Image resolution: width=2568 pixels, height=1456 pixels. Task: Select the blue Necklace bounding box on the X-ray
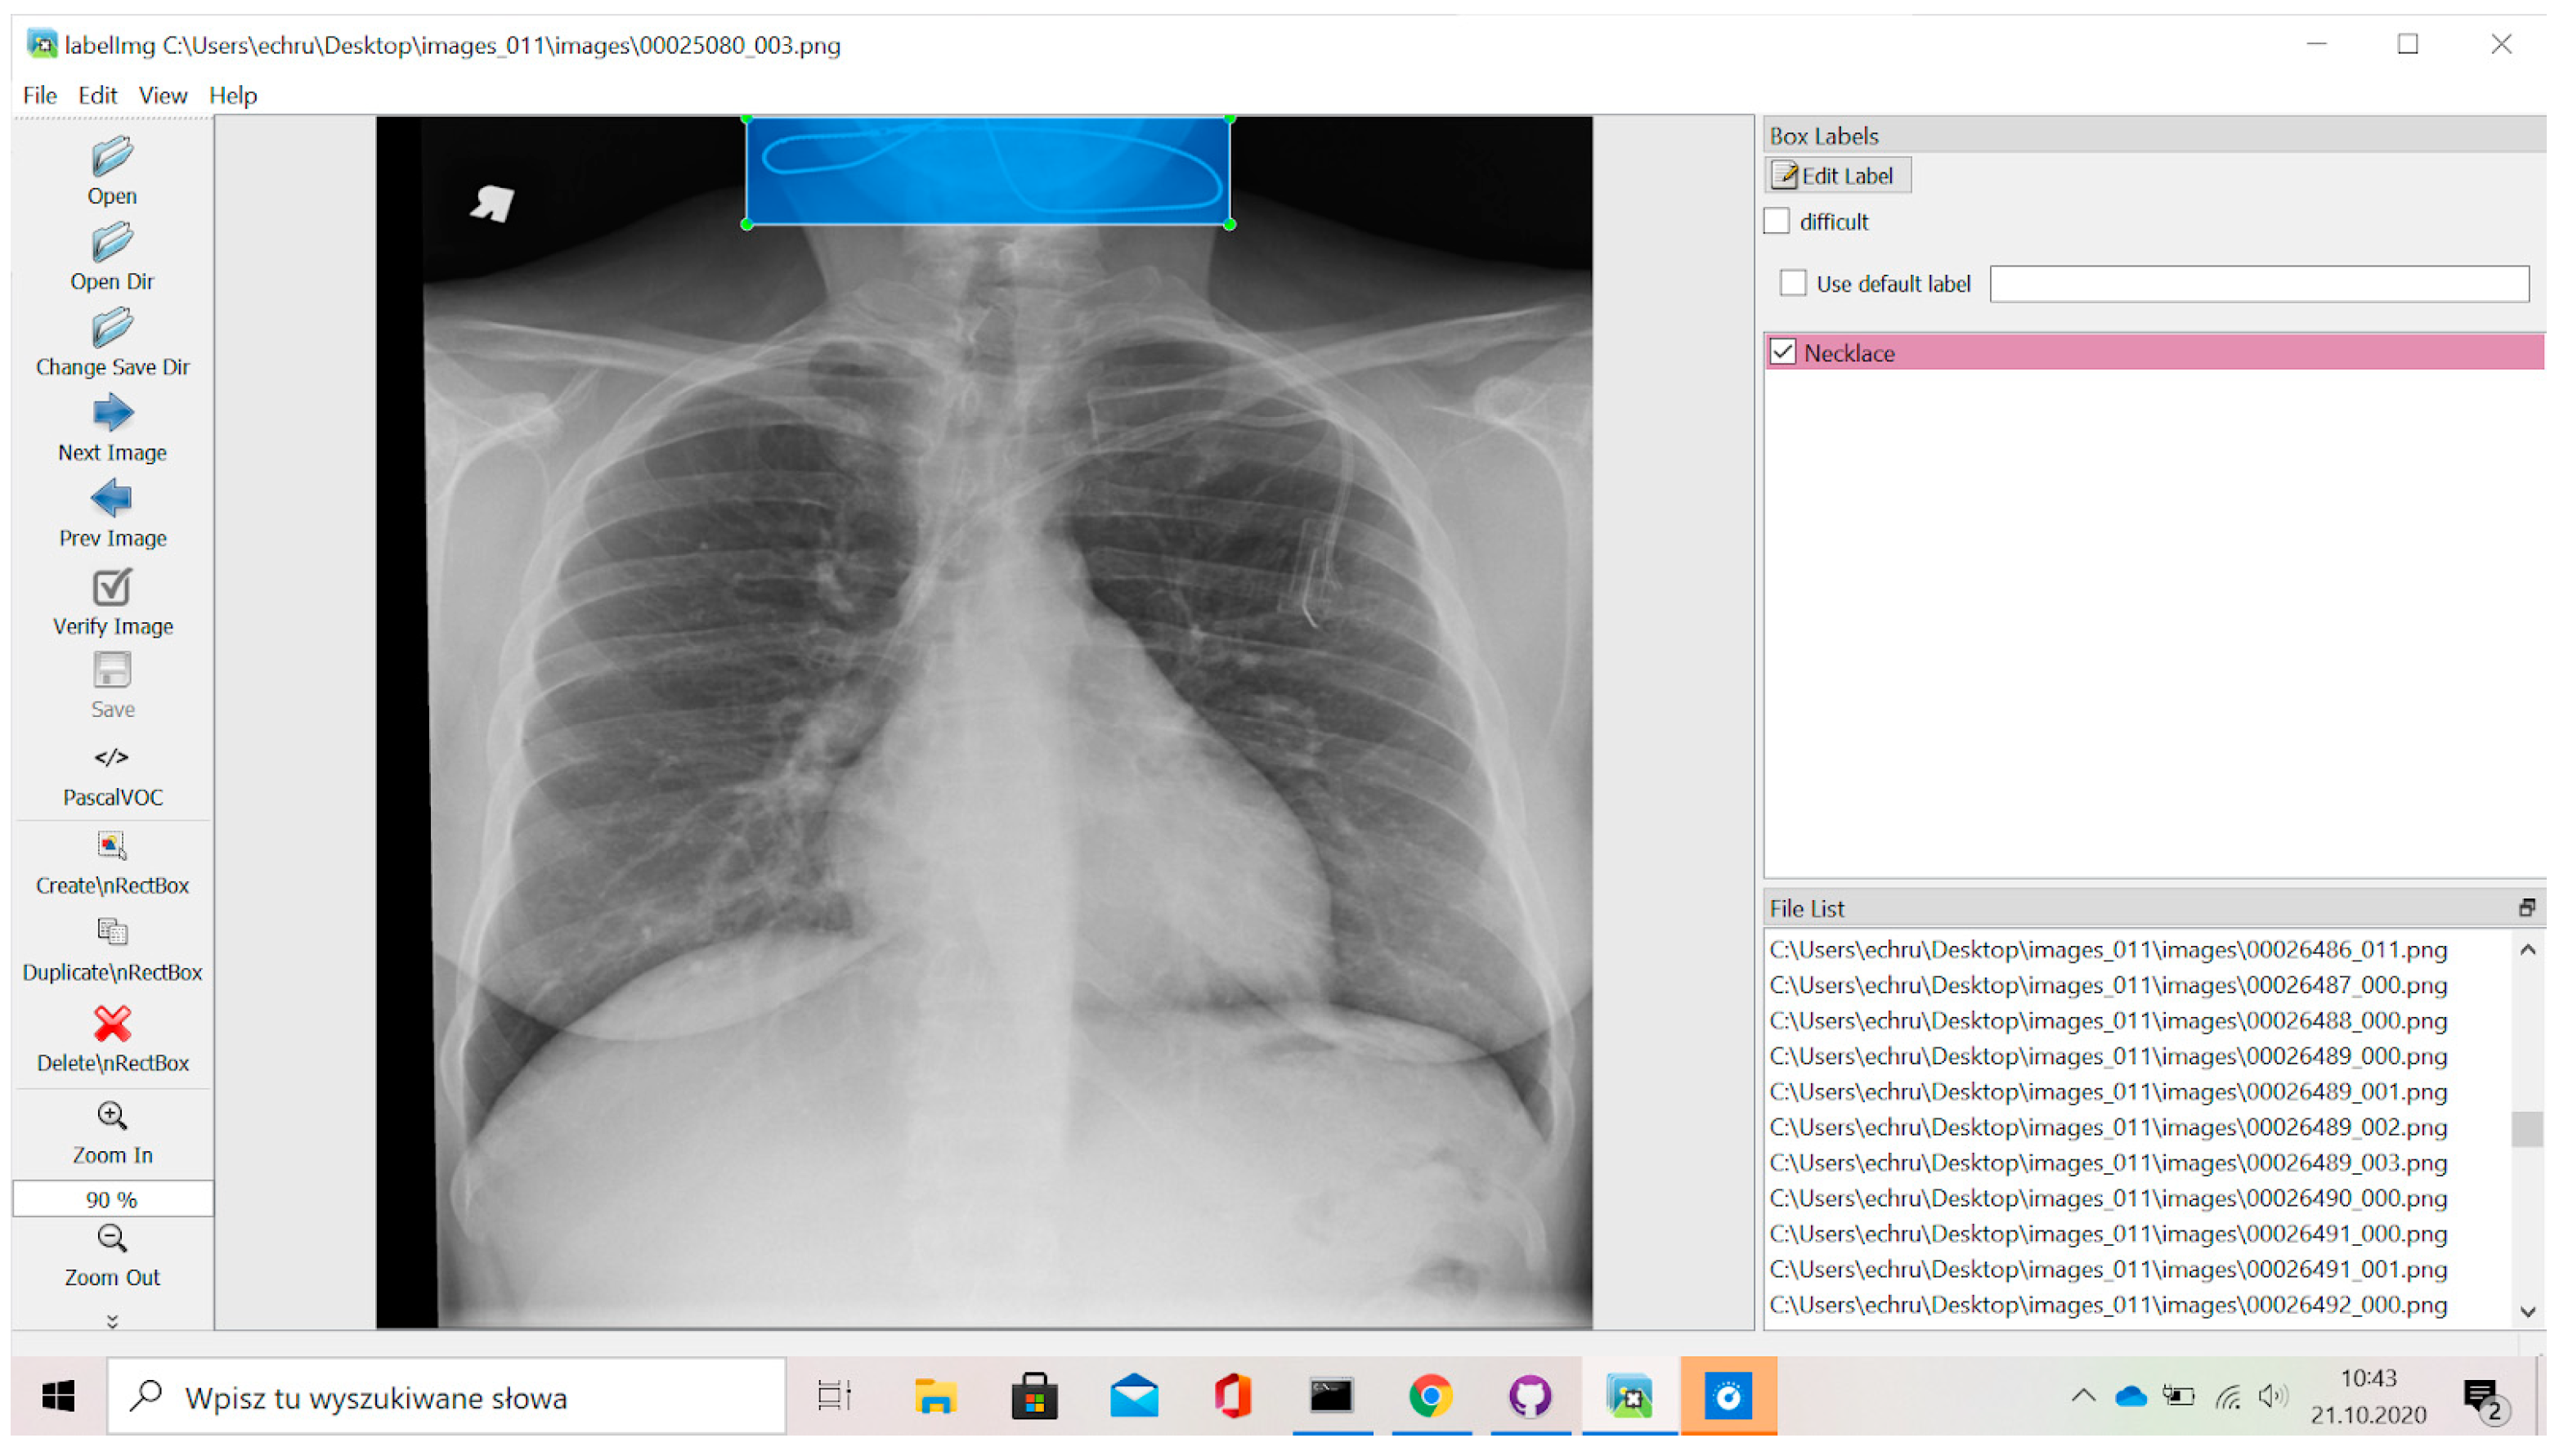coord(988,171)
